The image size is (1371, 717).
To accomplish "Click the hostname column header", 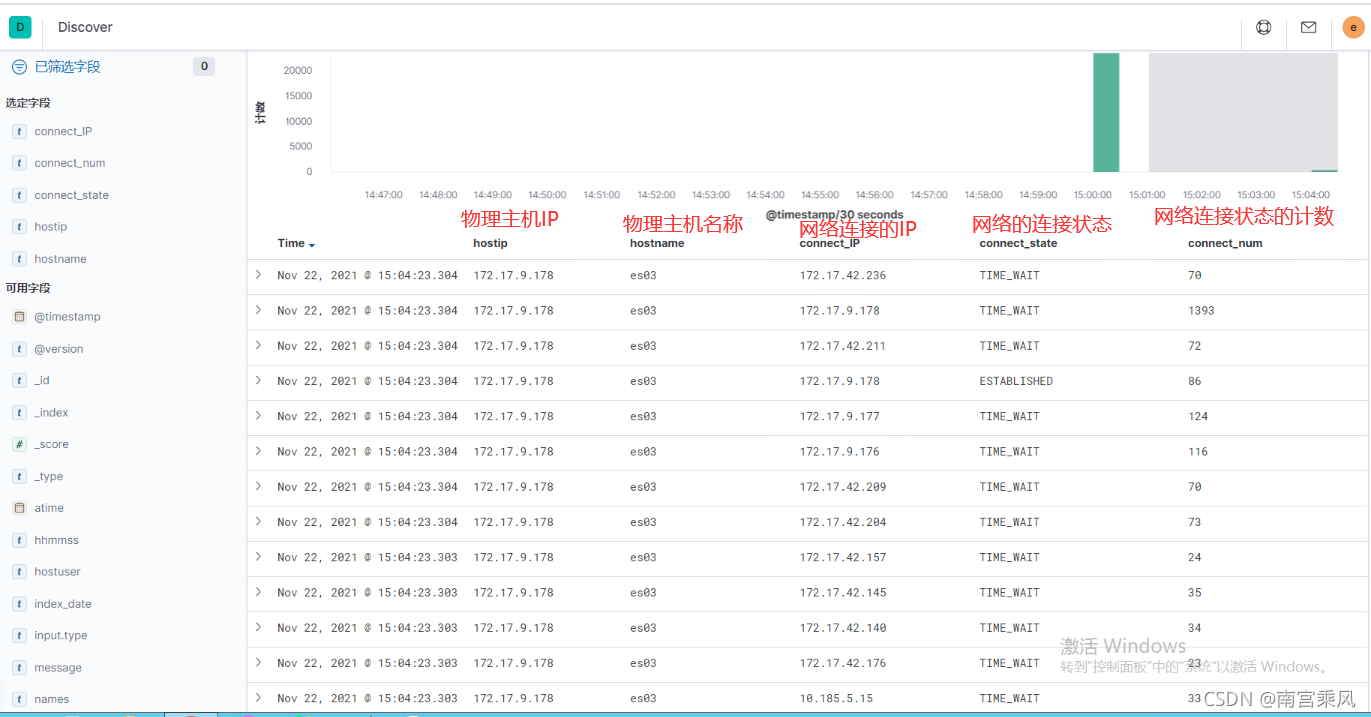I will click(657, 243).
